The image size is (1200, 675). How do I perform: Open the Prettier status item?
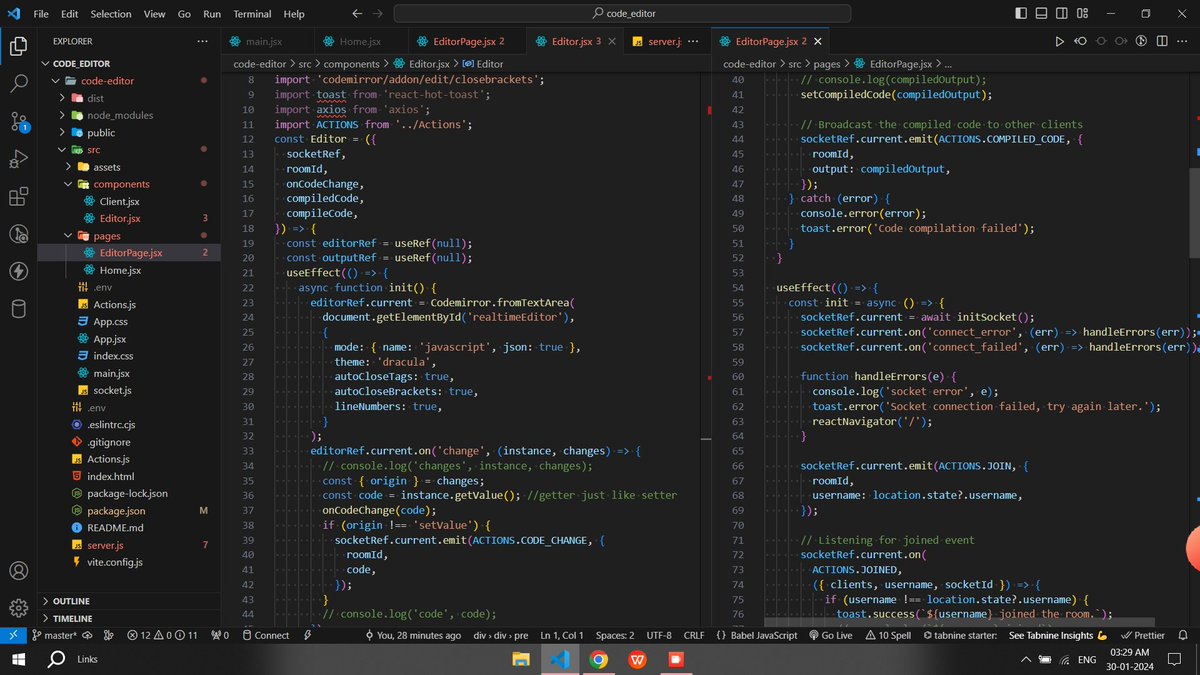pos(1142,635)
